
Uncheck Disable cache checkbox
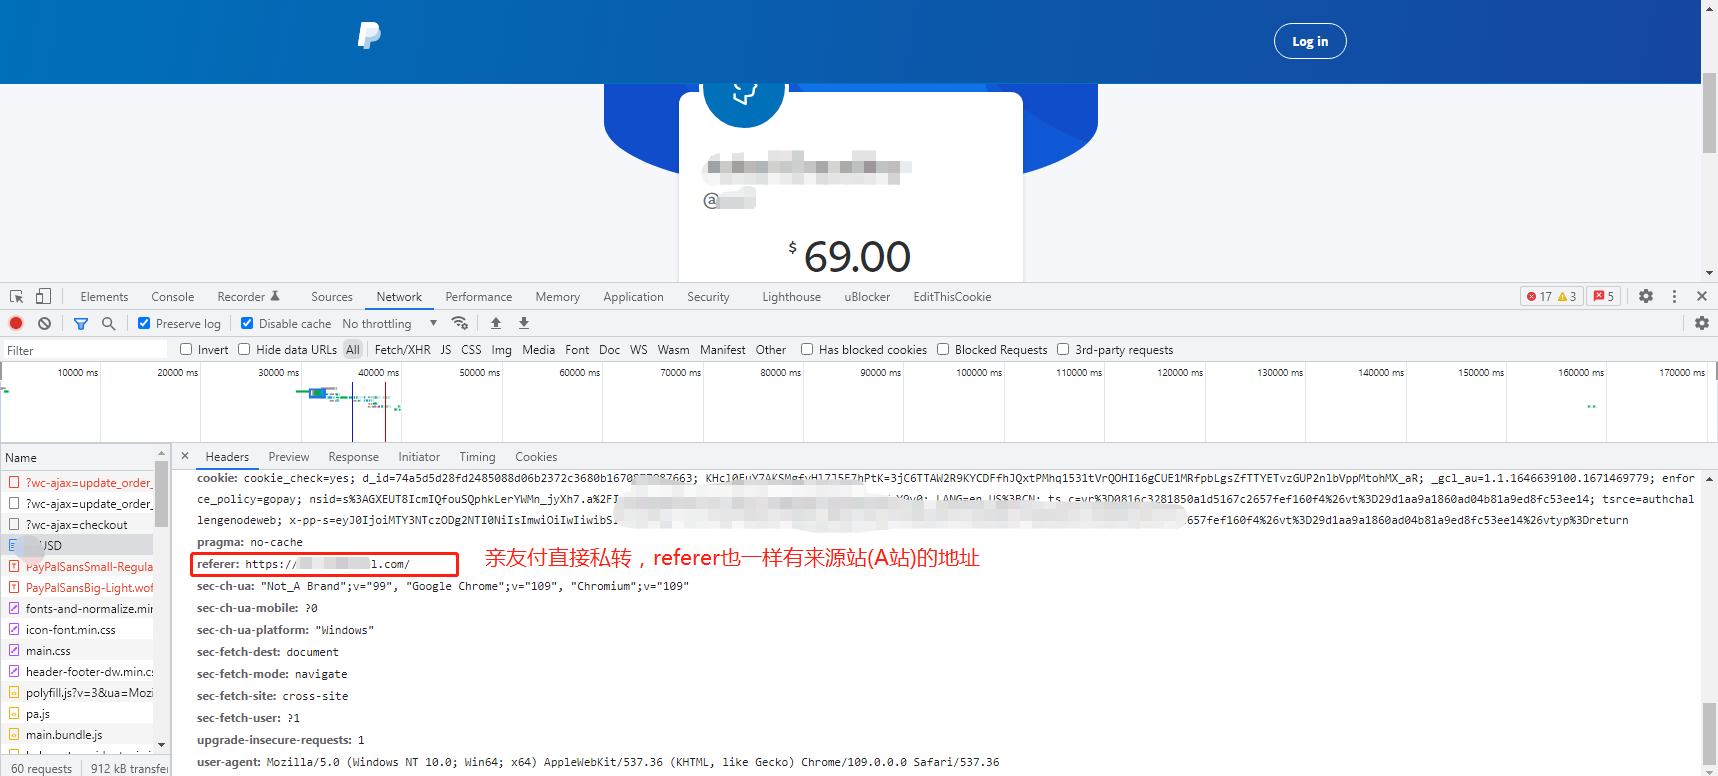247,323
